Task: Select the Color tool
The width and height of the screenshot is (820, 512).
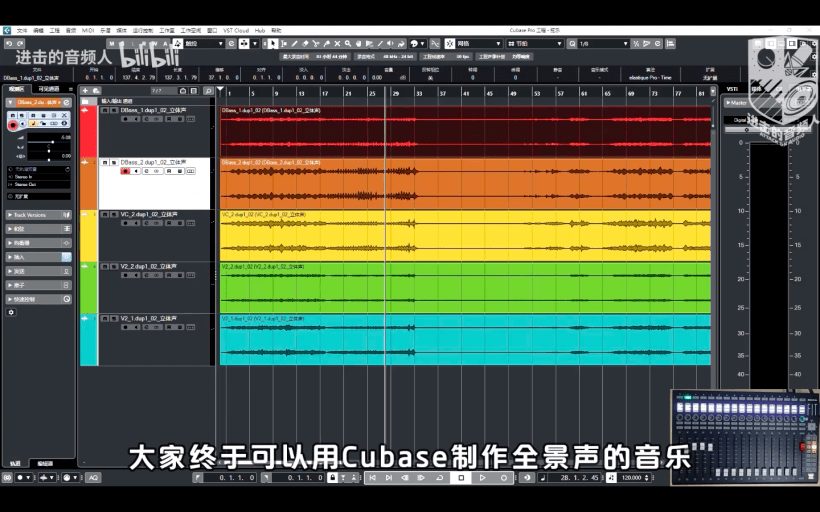Action: pyautogui.click(x=401, y=44)
